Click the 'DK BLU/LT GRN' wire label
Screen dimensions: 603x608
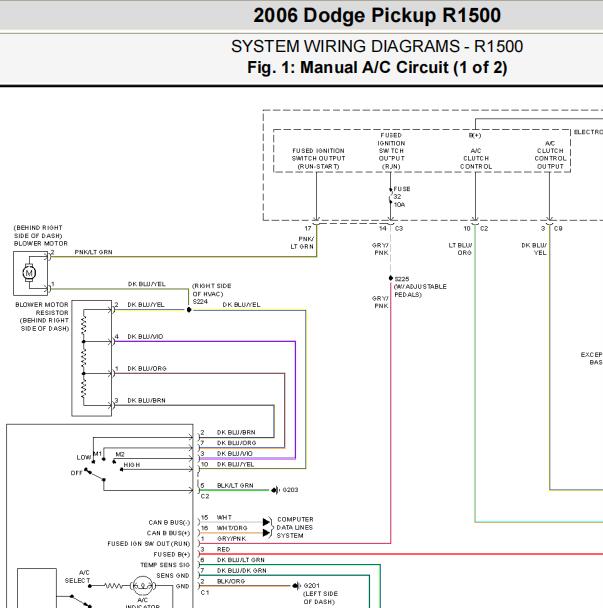[240, 560]
